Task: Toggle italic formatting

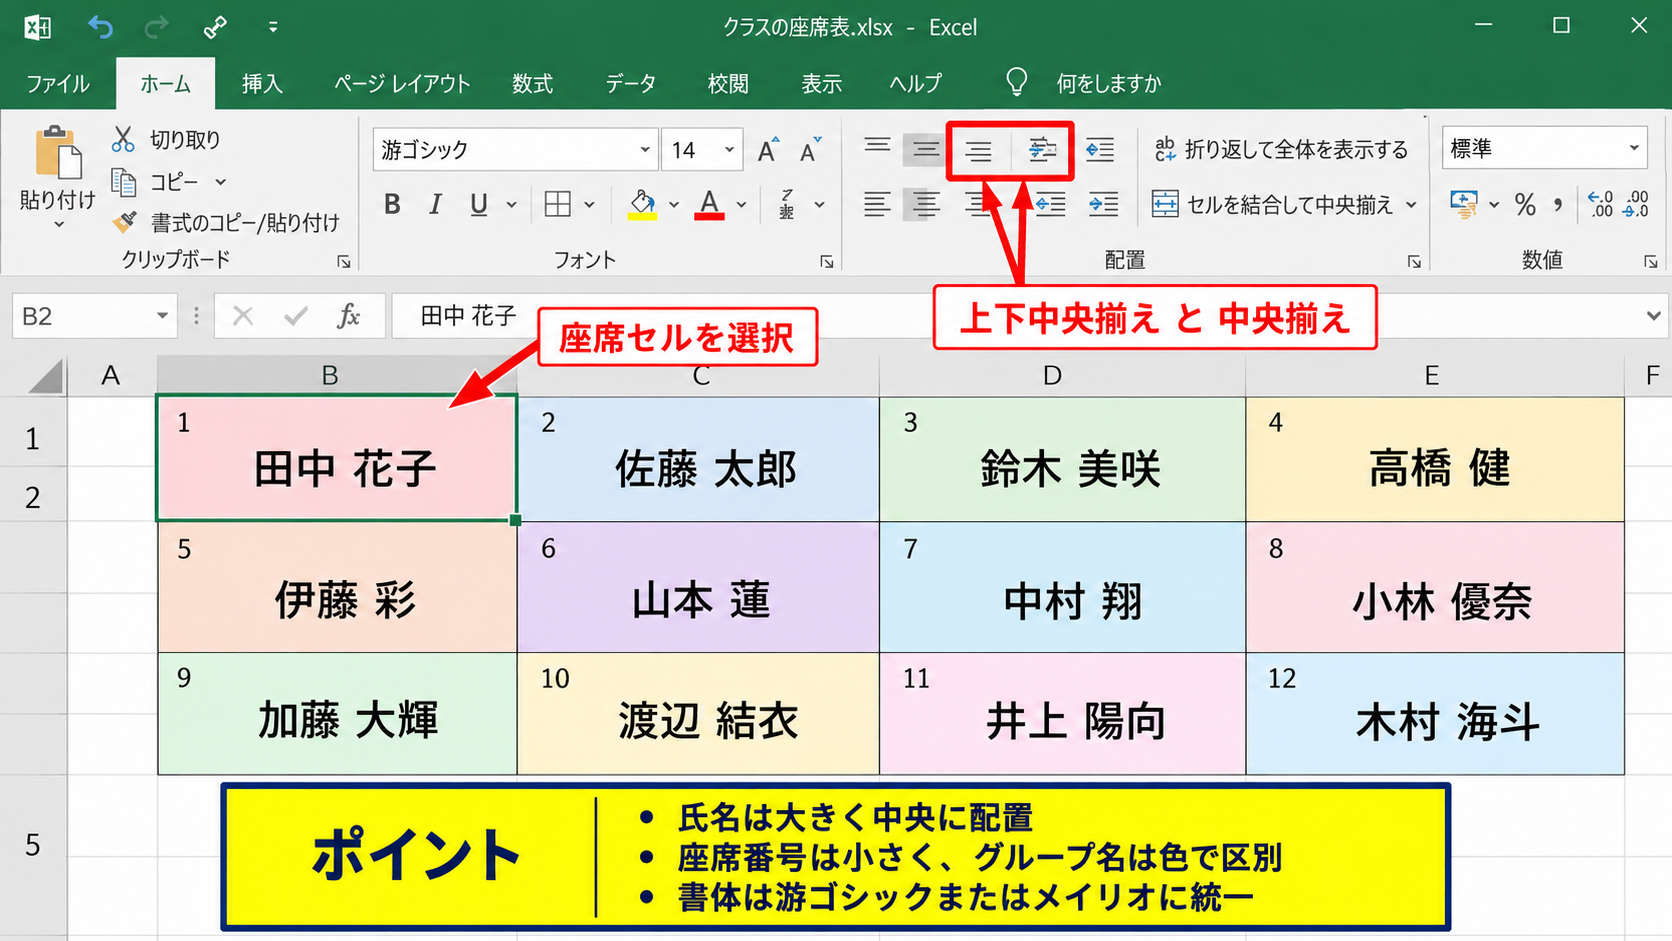Action: pos(435,205)
